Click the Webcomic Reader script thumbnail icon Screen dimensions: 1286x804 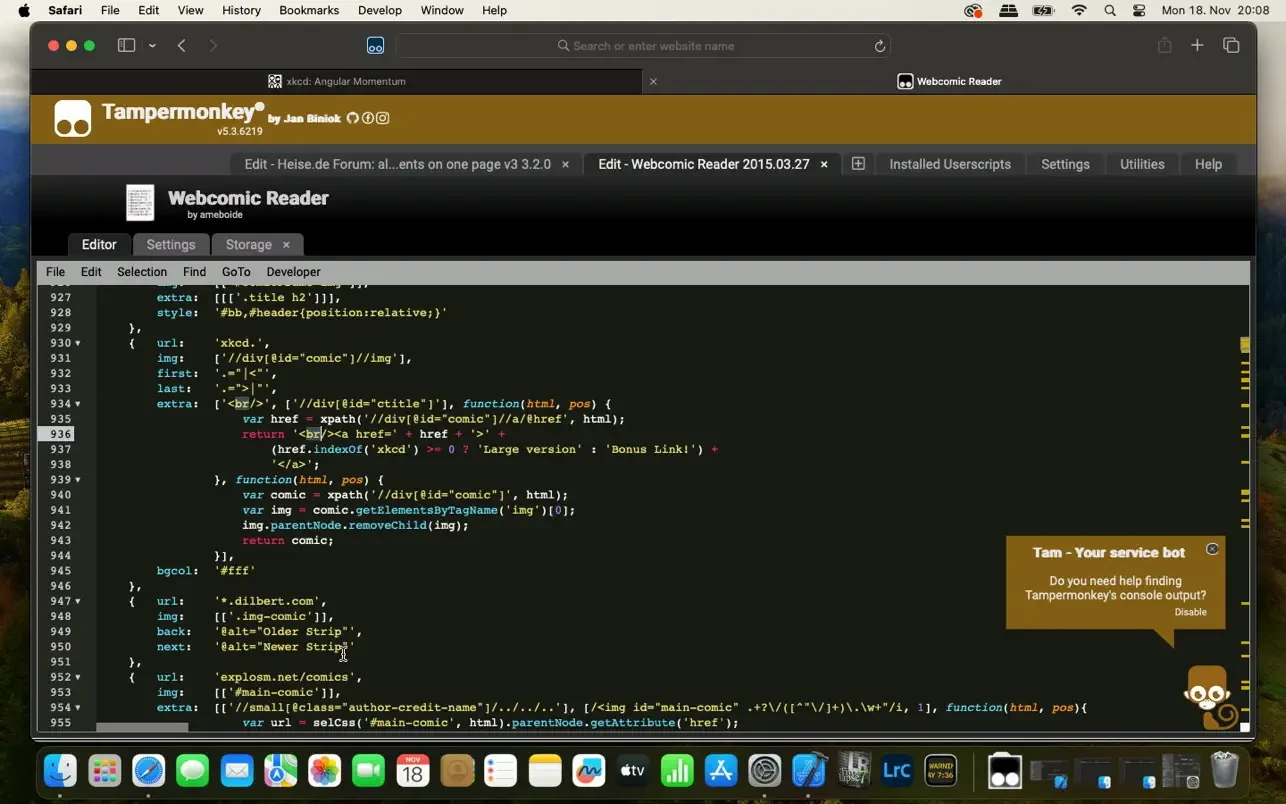click(140, 203)
